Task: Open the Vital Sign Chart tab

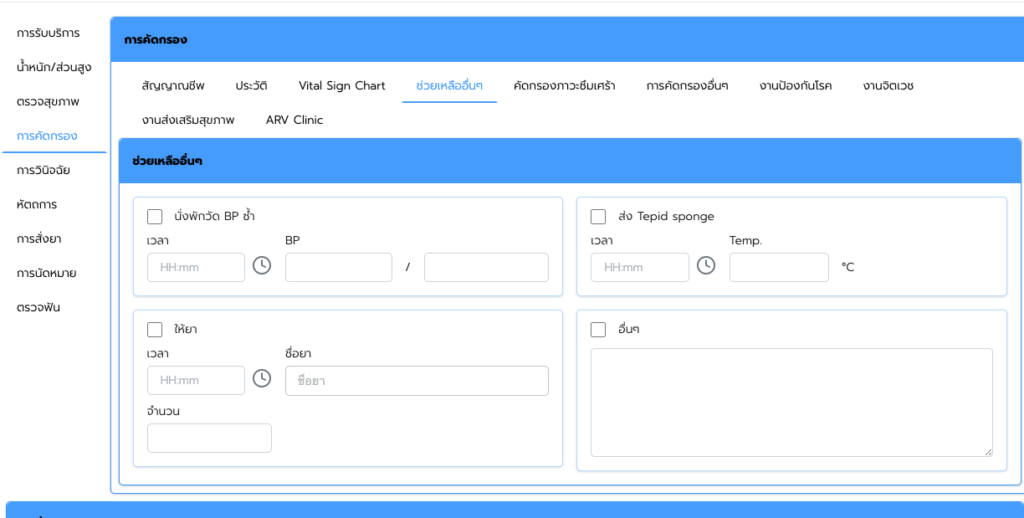Action: coord(341,86)
